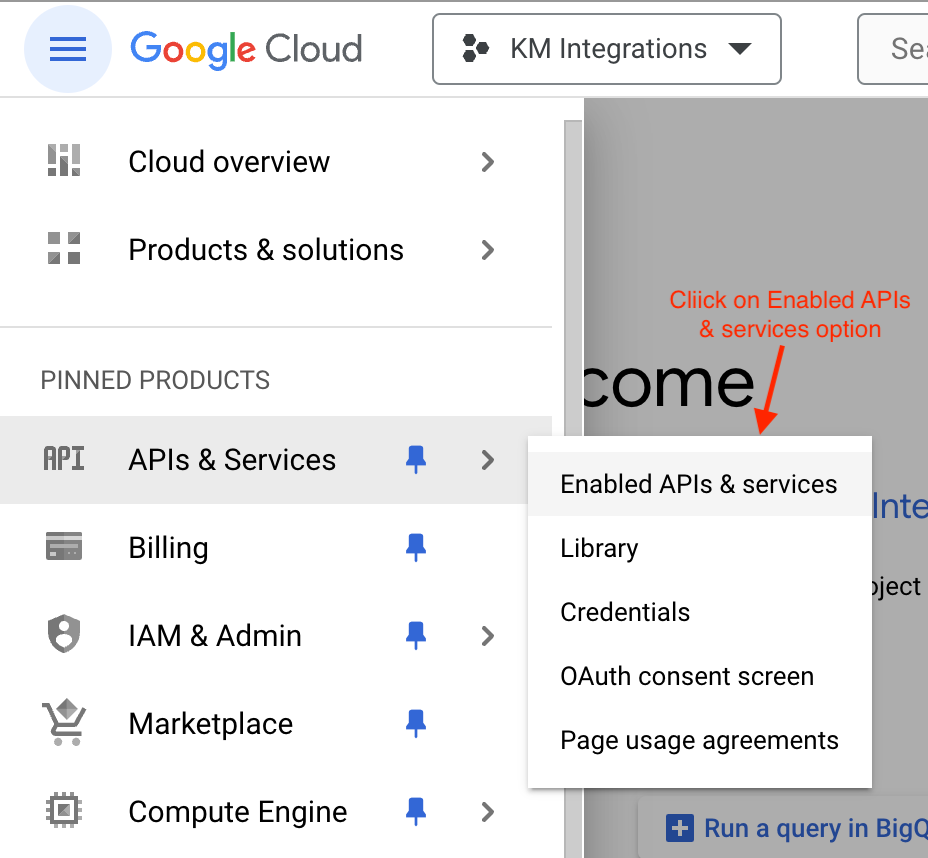Screen dimensions: 928x858
Task: Click the PINNED PRODUCTS heading text
Action: tap(155, 380)
